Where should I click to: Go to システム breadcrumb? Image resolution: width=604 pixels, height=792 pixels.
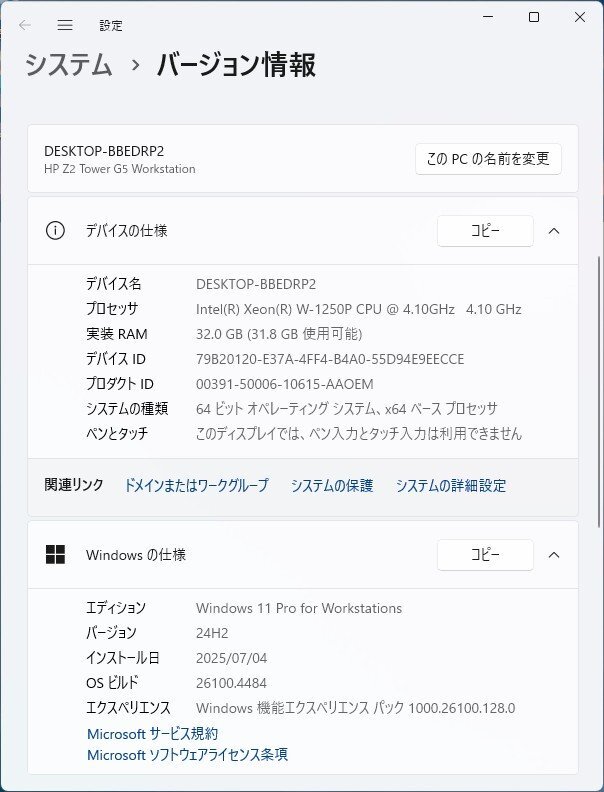69,65
